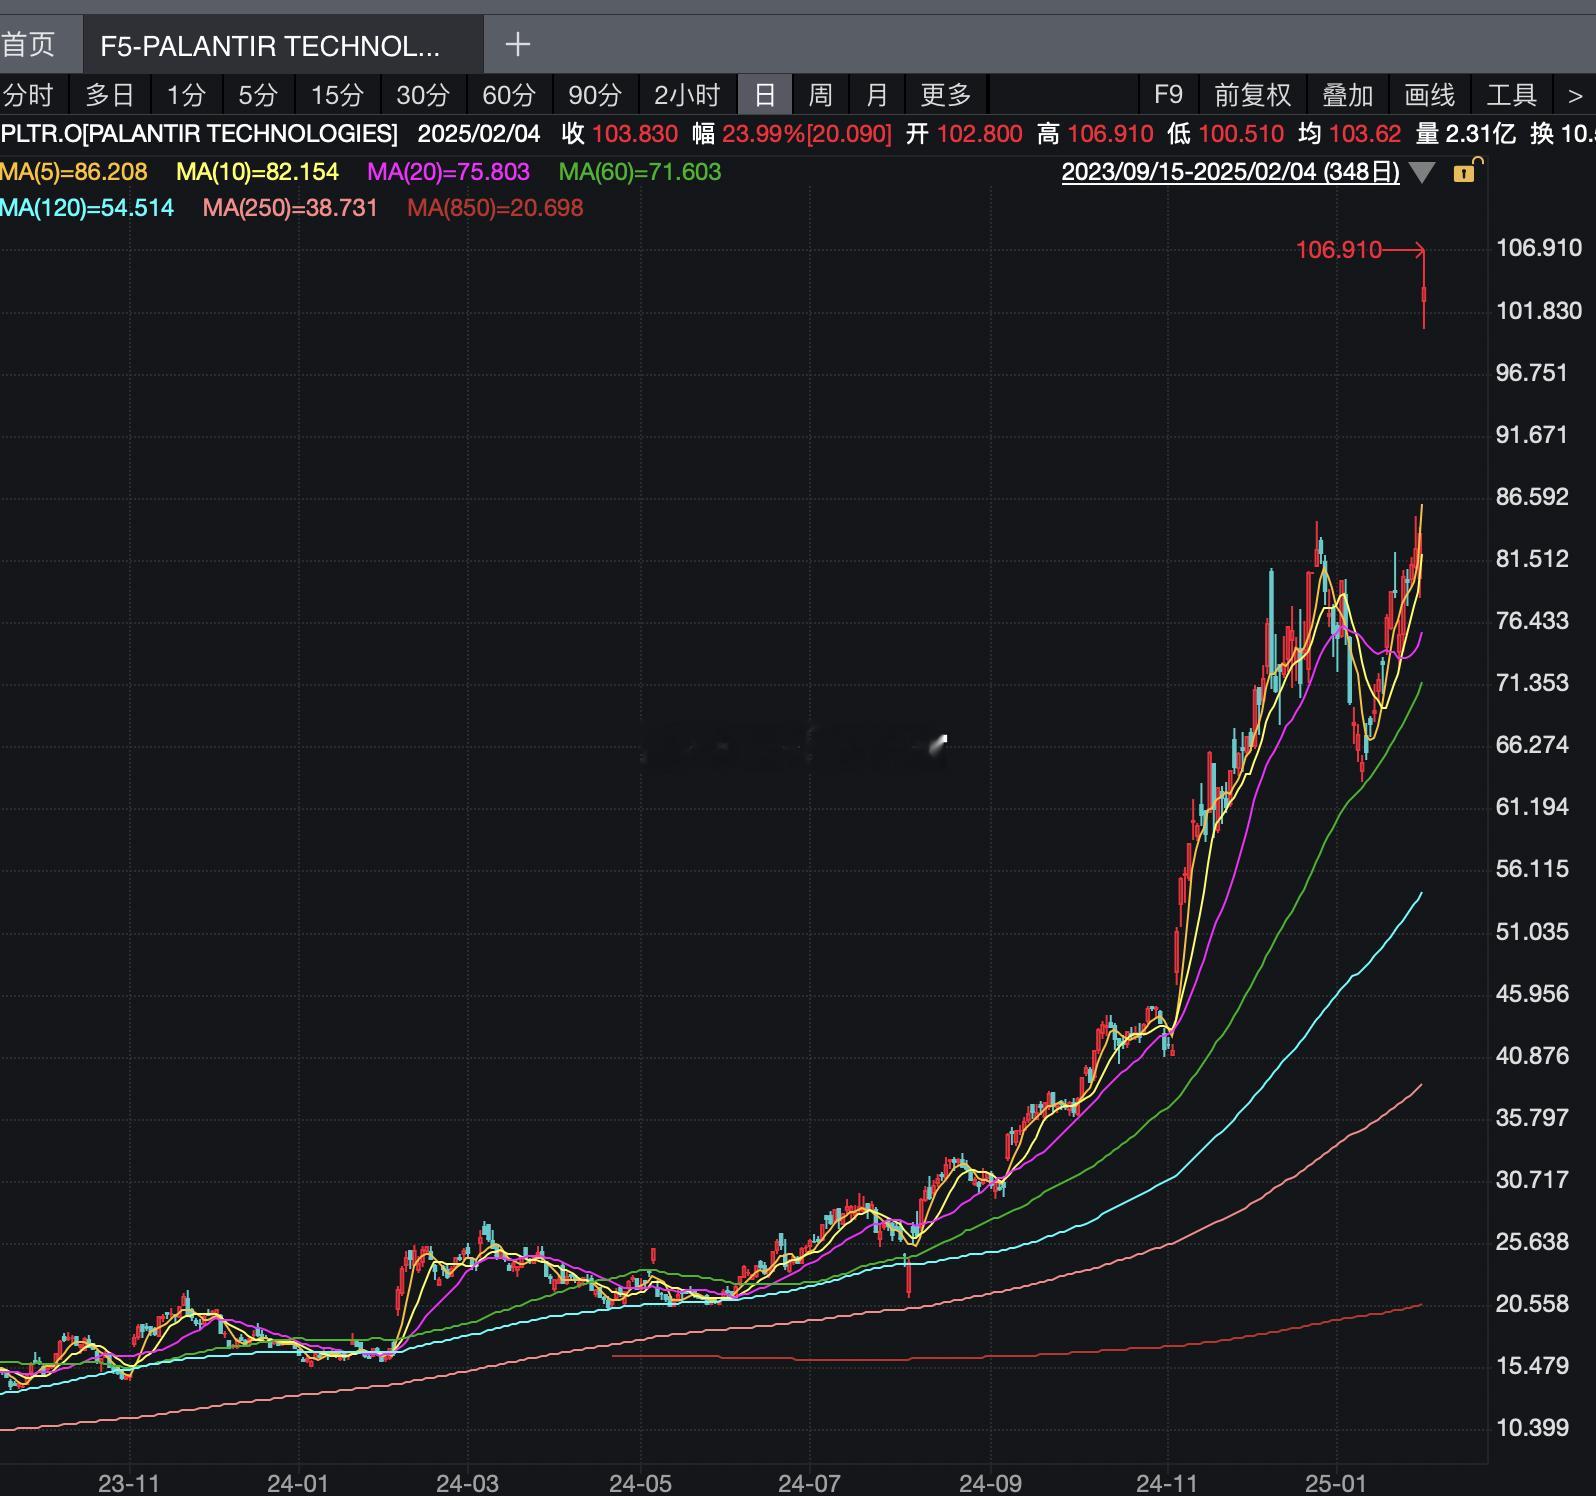Open the F9 company info
Image resolution: width=1596 pixels, height=1496 pixels.
coord(1168,95)
